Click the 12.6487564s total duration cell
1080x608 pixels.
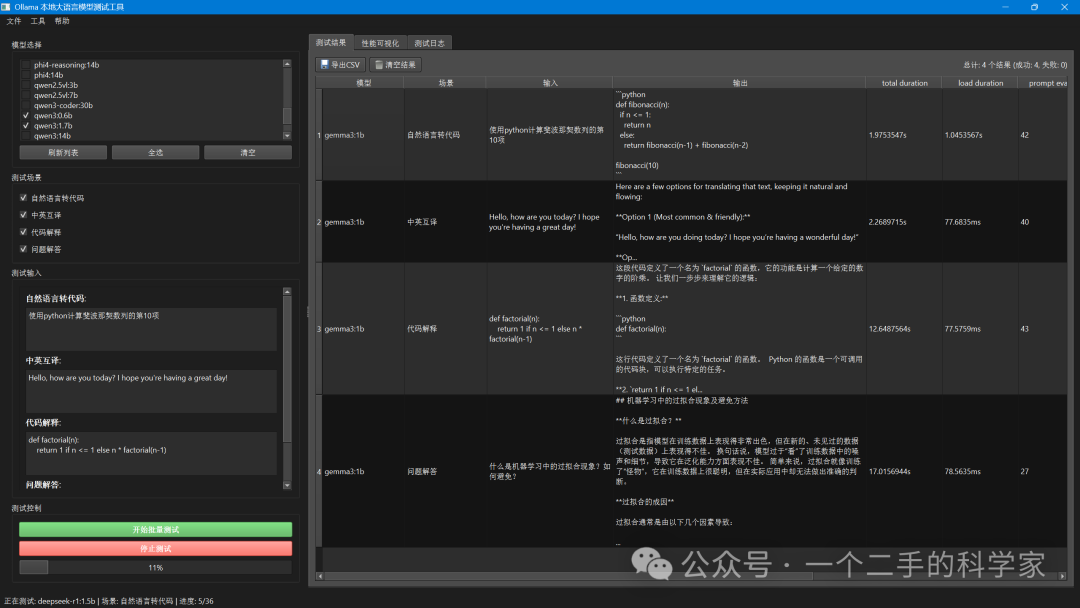[904, 328]
